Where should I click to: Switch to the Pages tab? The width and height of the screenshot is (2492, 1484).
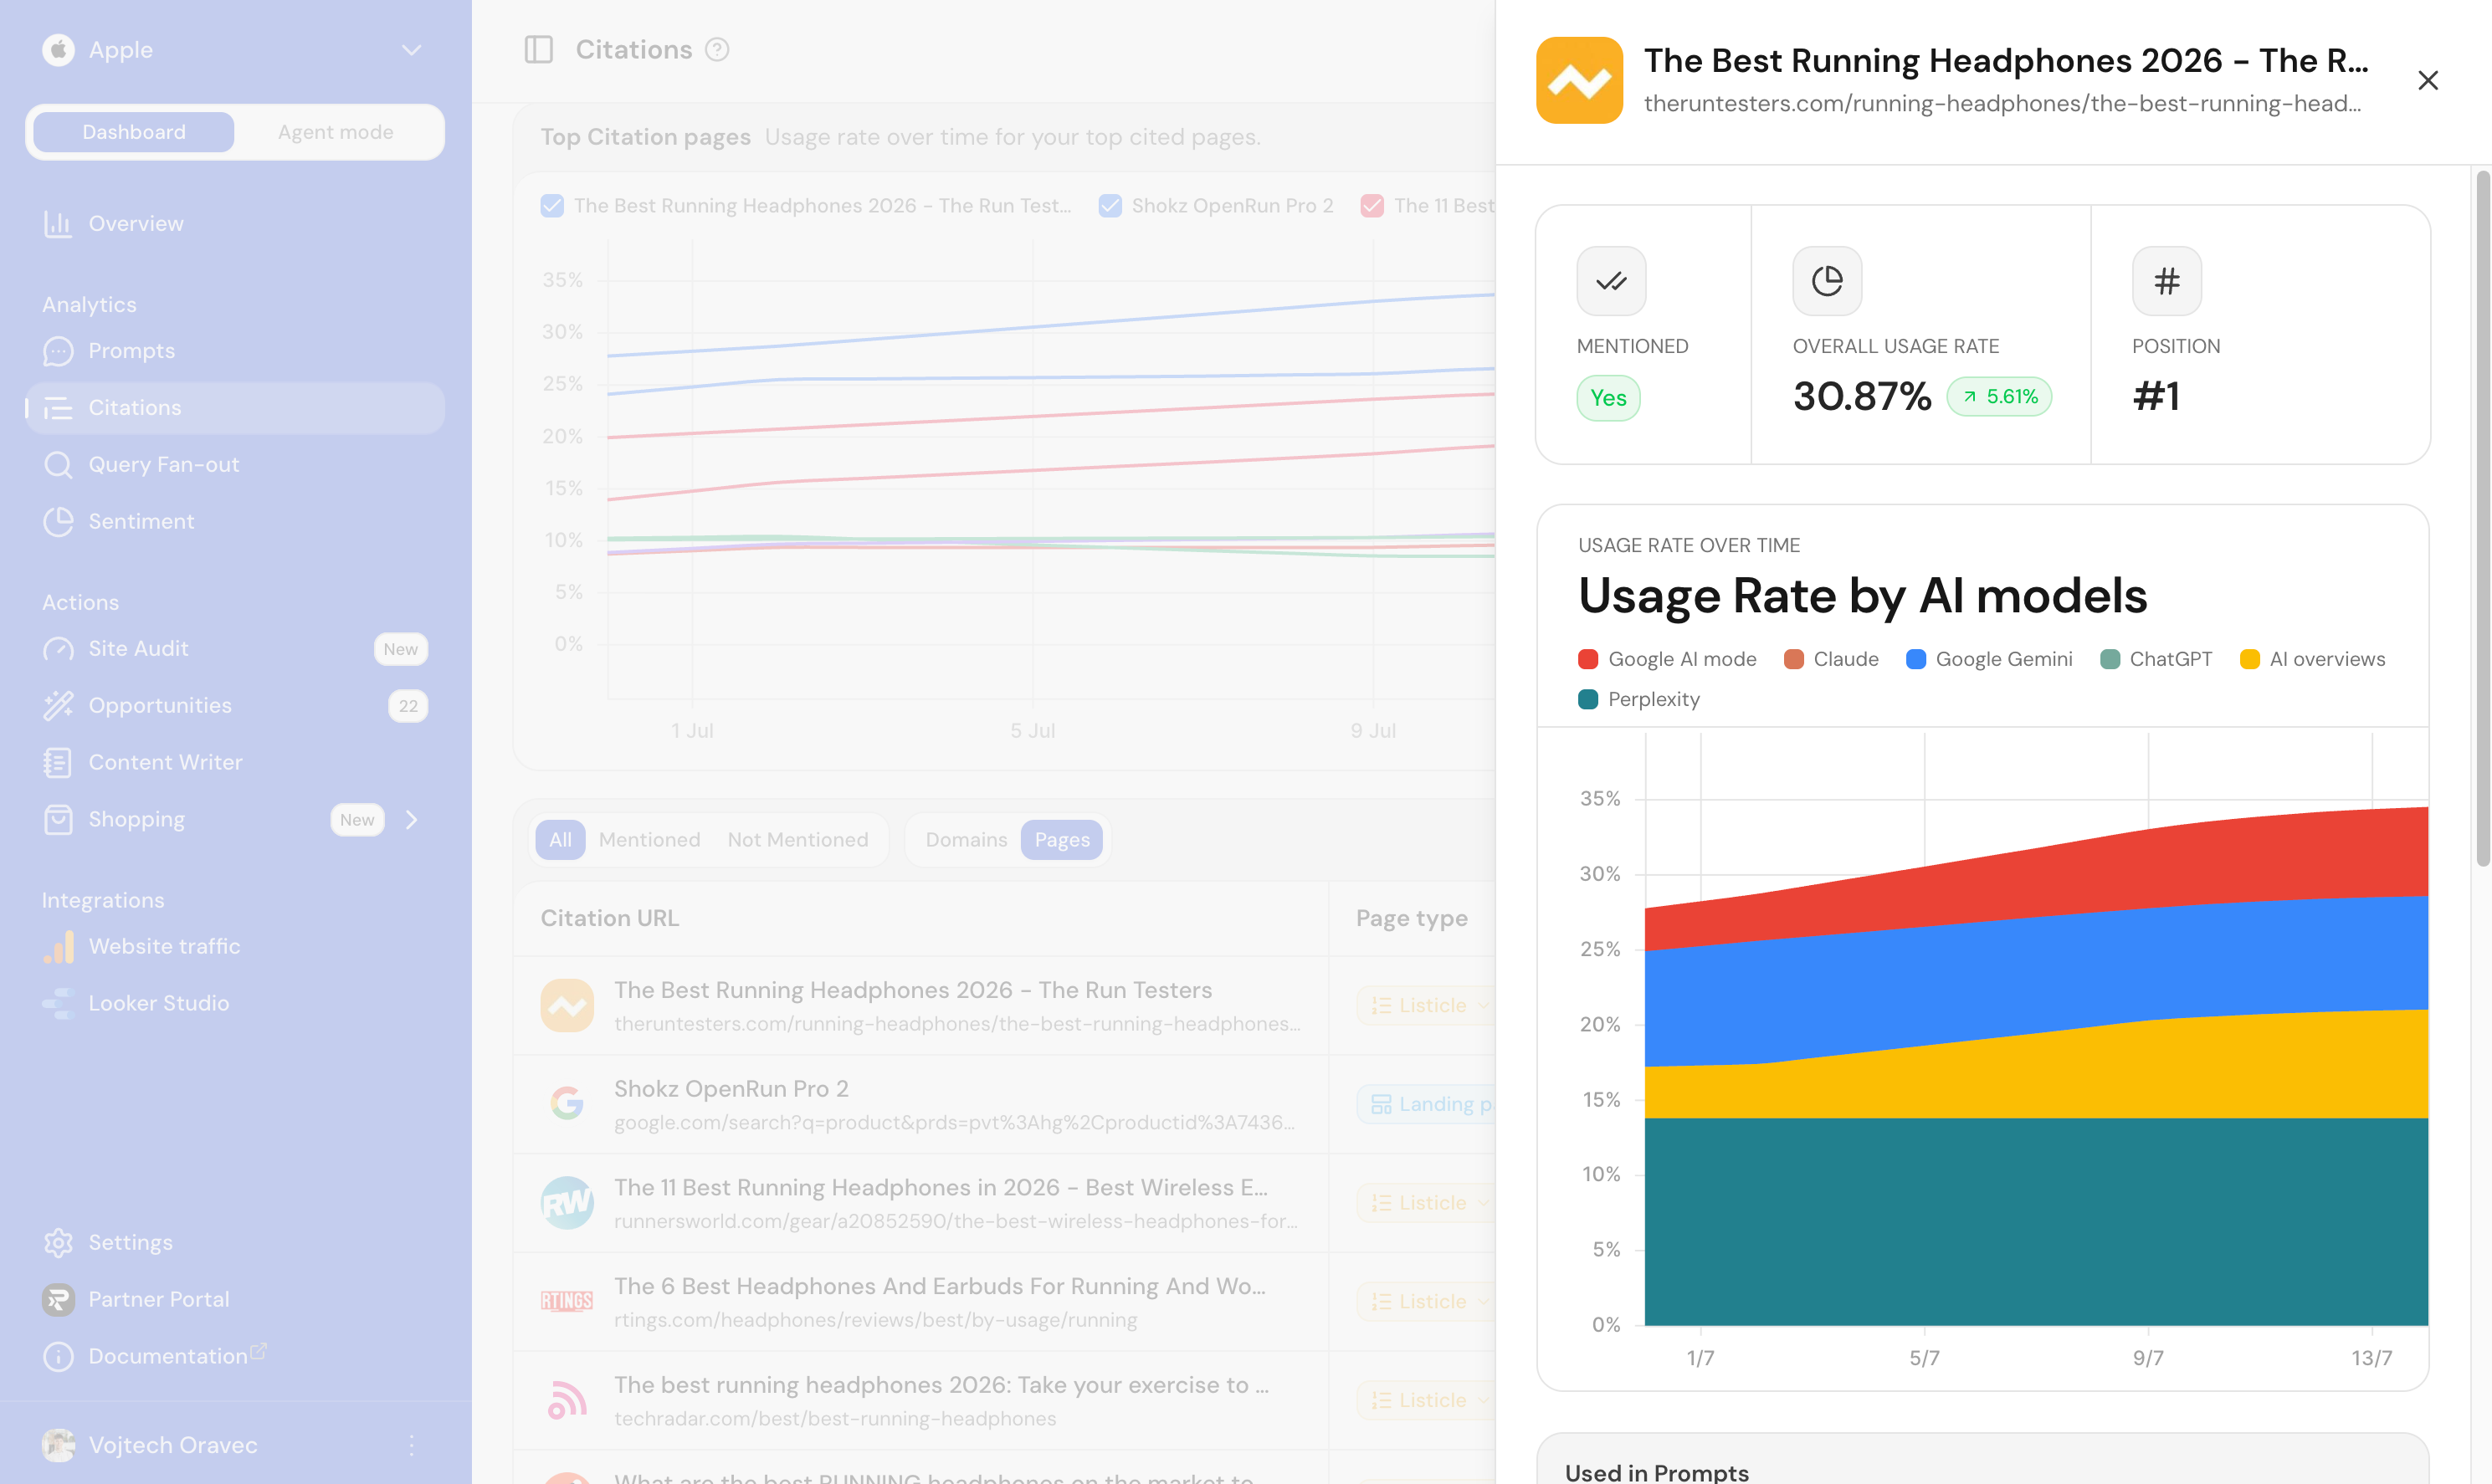[x=1062, y=840]
